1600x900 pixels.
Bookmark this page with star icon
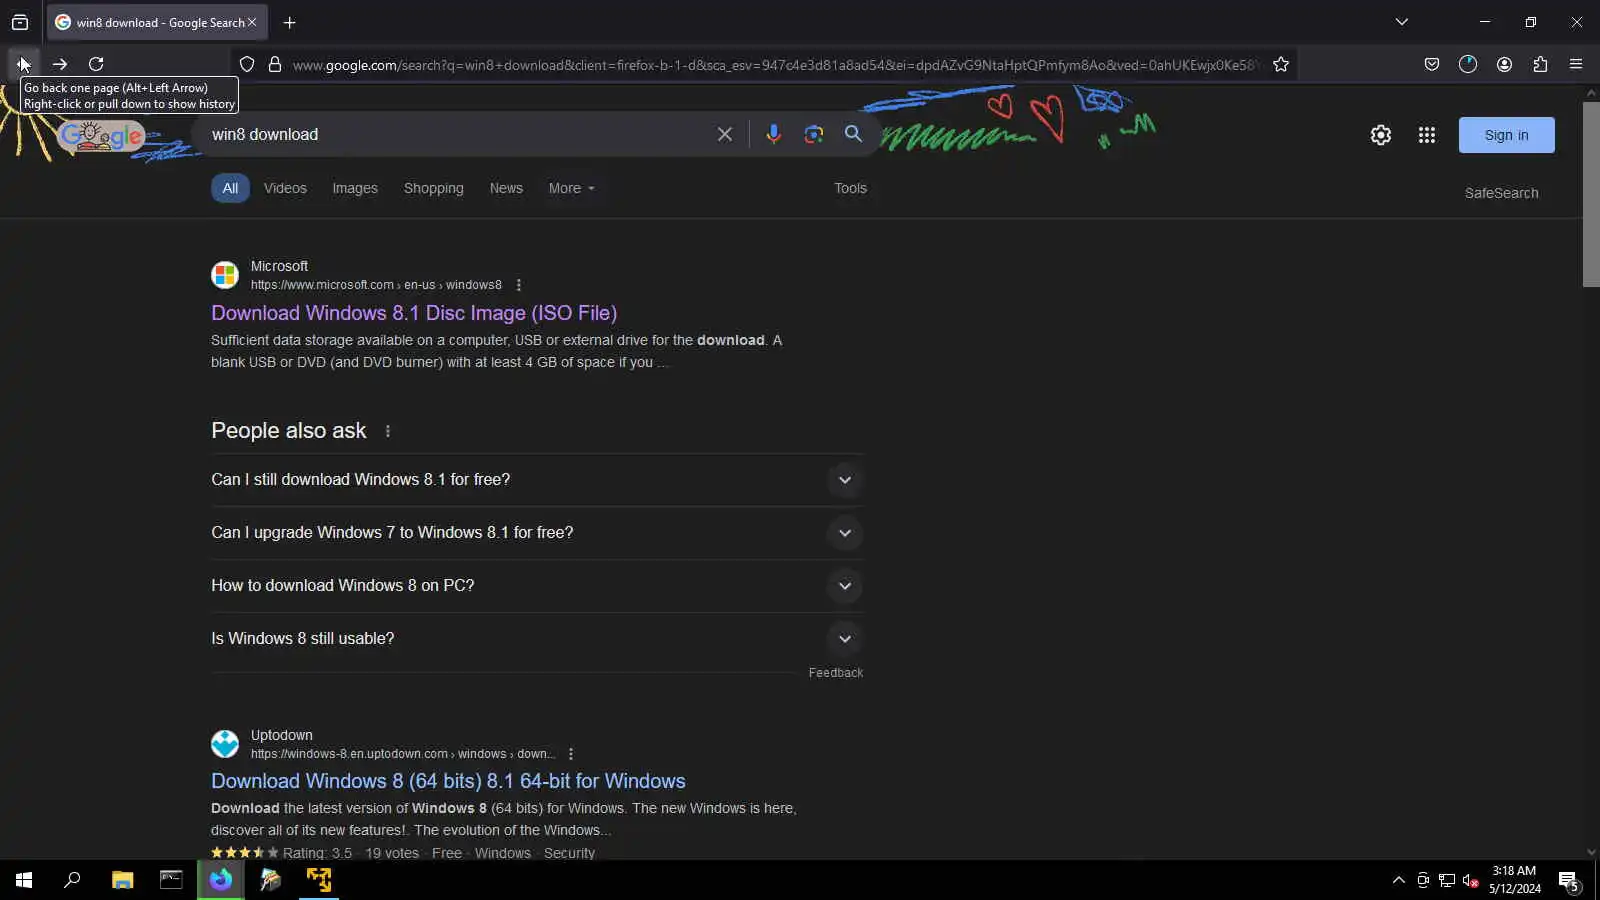tap(1281, 64)
